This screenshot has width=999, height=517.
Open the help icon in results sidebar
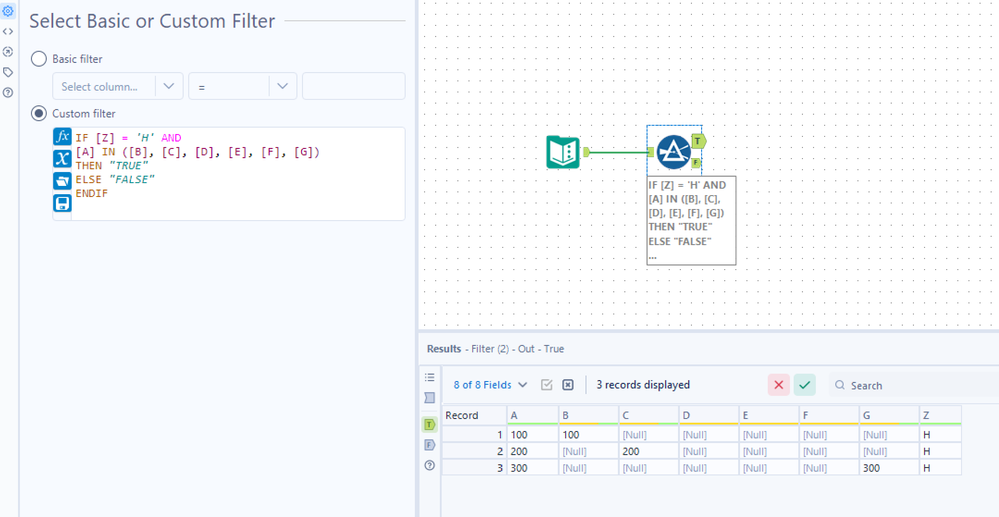(x=429, y=465)
